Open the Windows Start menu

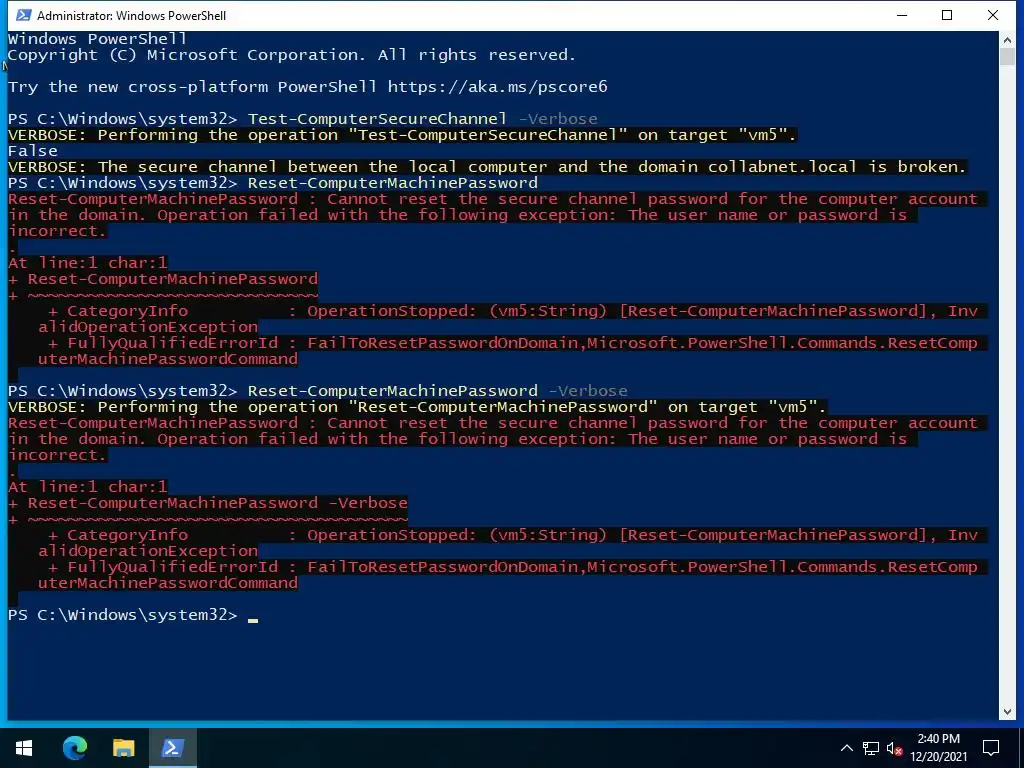pyautogui.click(x=24, y=747)
